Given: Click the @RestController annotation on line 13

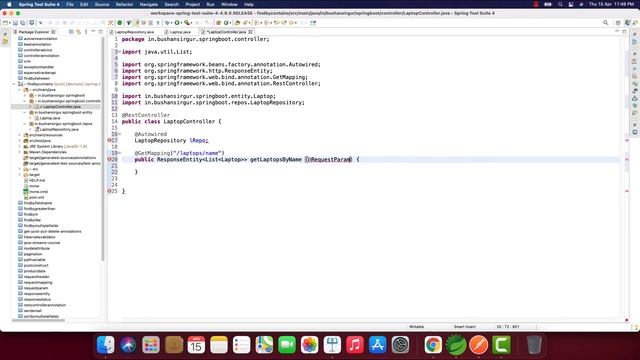Looking at the screenshot, I should pyautogui.click(x=146, y=115).
